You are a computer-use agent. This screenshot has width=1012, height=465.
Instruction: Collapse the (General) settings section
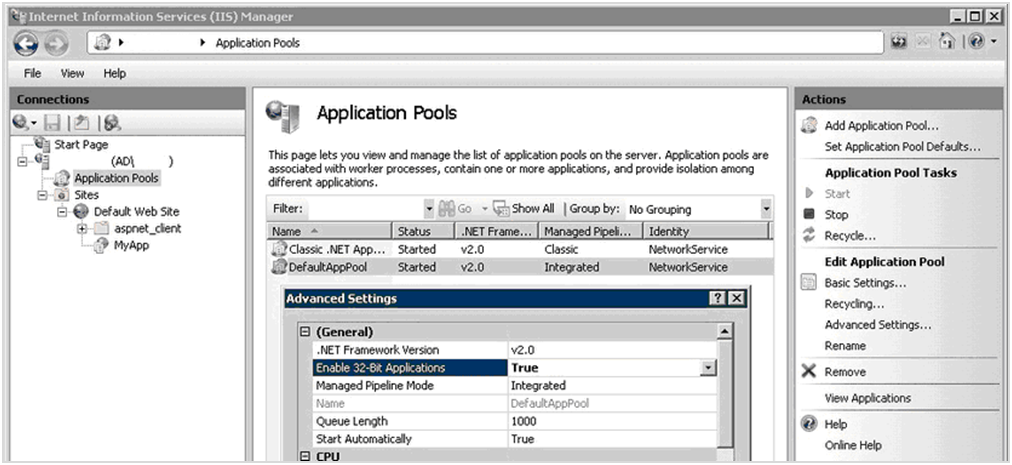pyautogui.click(x=305, y=332)
